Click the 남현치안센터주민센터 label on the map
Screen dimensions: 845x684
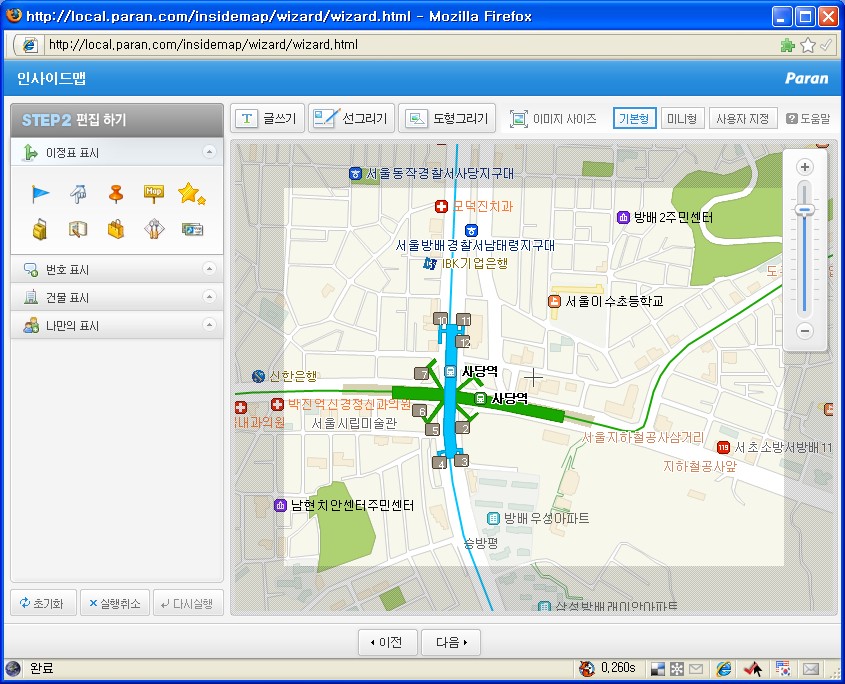[x=352, y=506]
